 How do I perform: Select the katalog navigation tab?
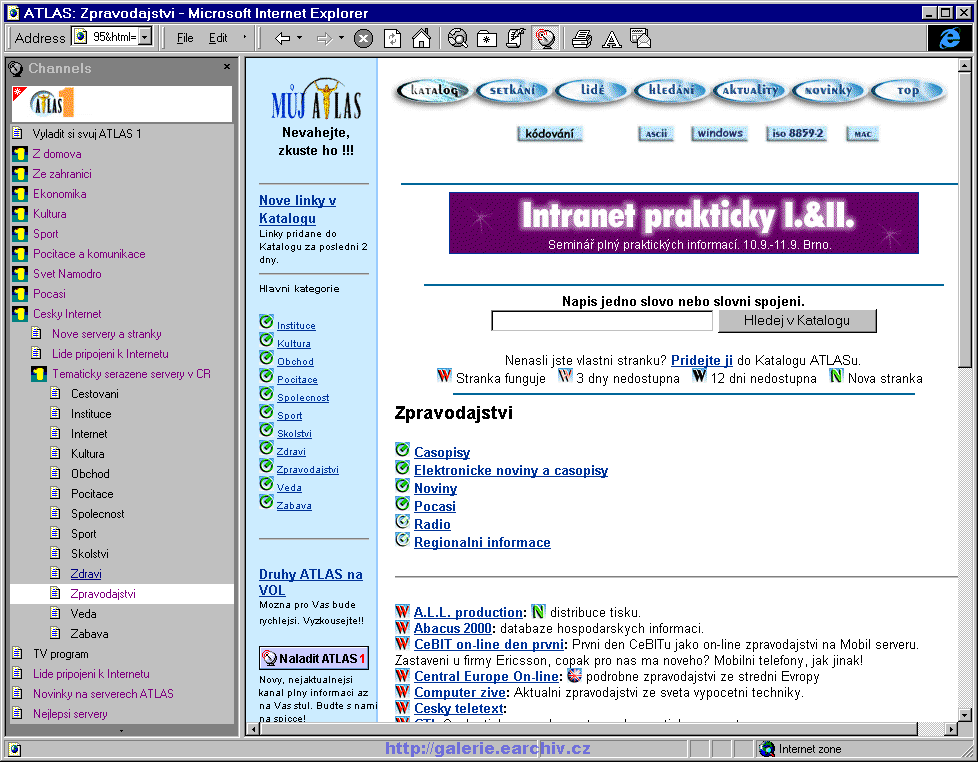[433, 90]
